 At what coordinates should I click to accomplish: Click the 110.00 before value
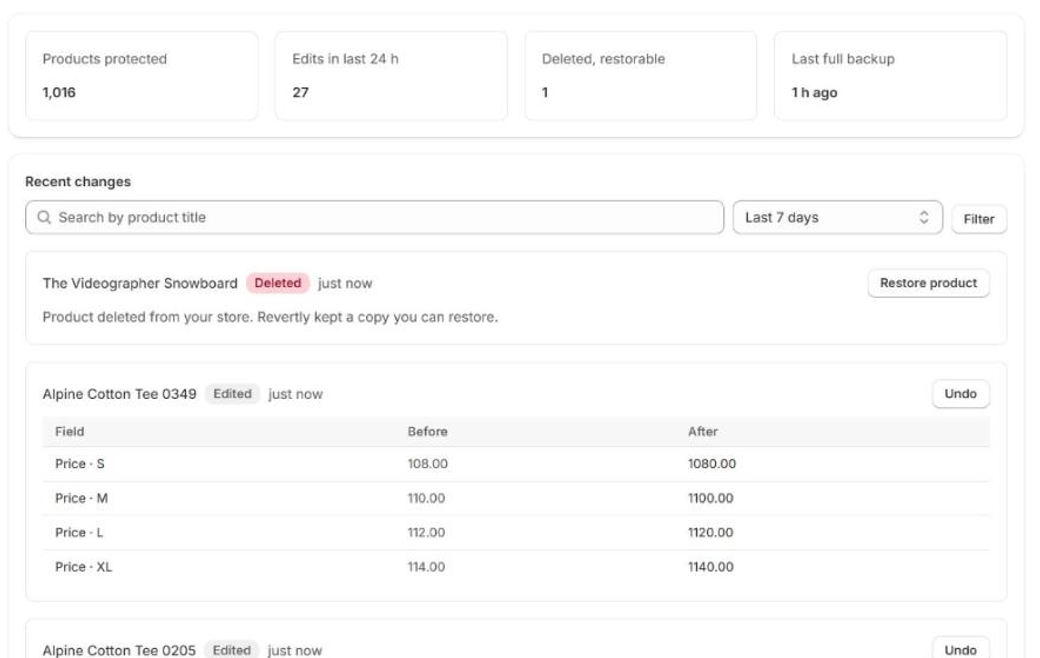pos(426,498)
